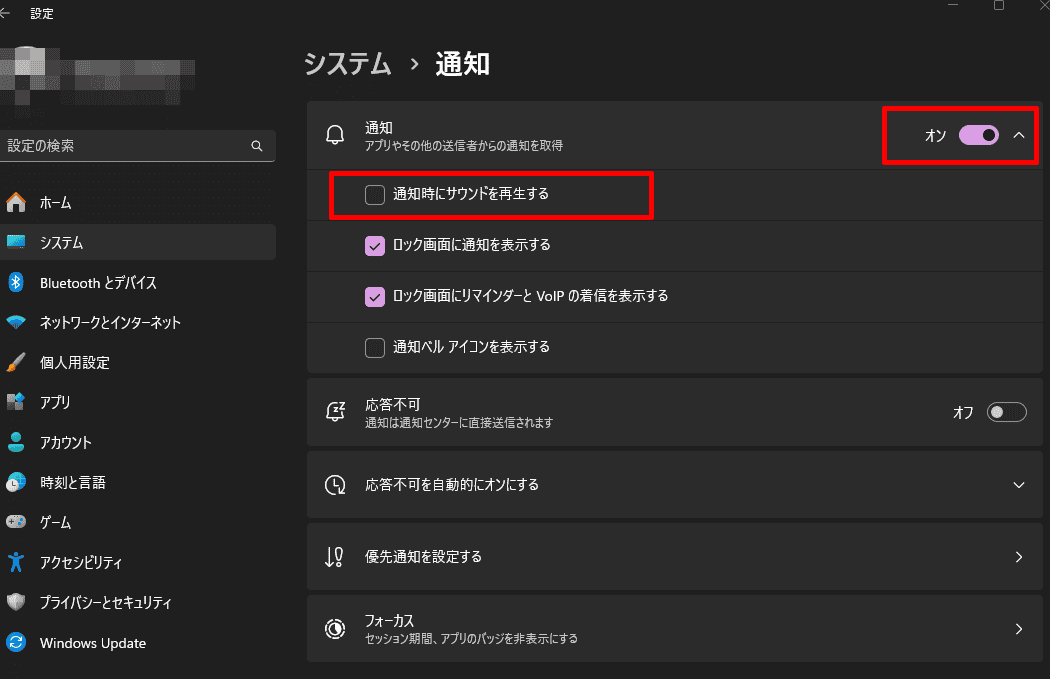Check 通知時にサウンドを再生する checkbox

375,195
